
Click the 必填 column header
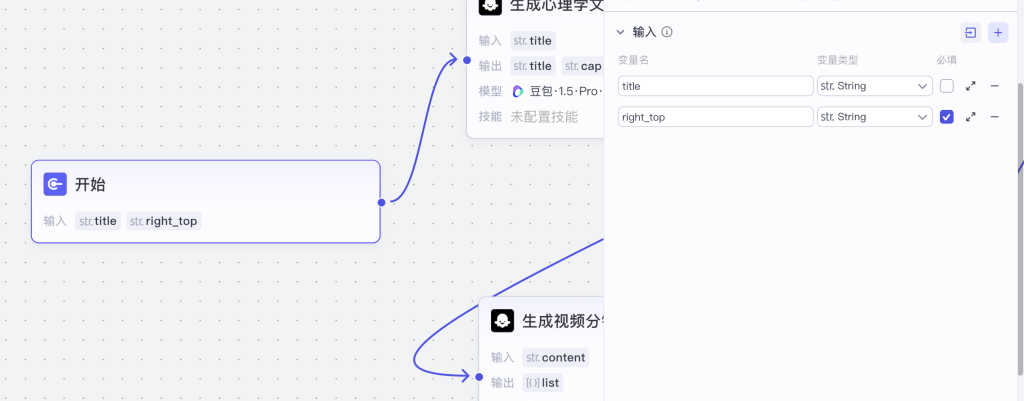(x=946, y=60)
